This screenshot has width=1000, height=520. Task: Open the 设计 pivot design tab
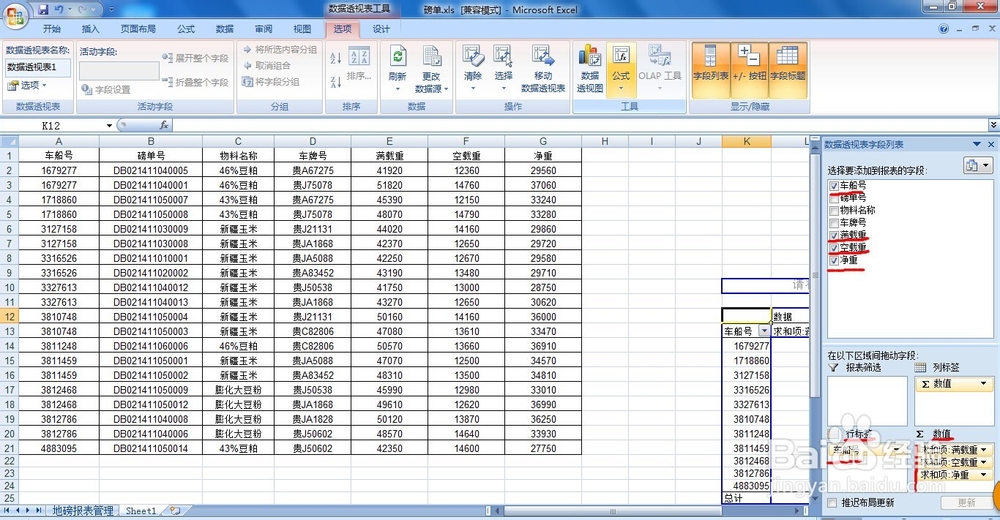pos(381,29)
